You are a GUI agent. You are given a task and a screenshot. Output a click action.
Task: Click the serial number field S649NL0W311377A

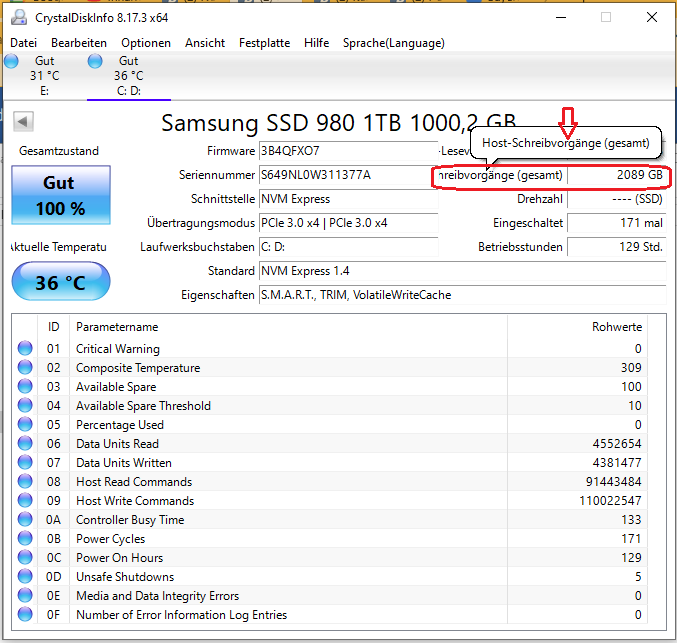point(348,175)
